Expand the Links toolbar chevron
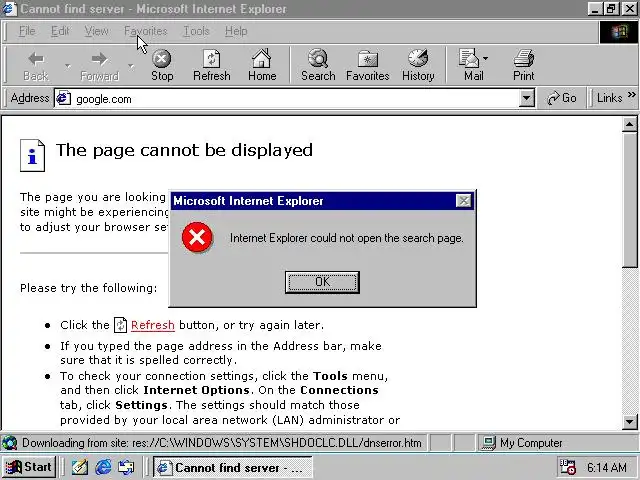Viewport: 640px width, 480px height. pyautogui.click(x=632, y=95)
